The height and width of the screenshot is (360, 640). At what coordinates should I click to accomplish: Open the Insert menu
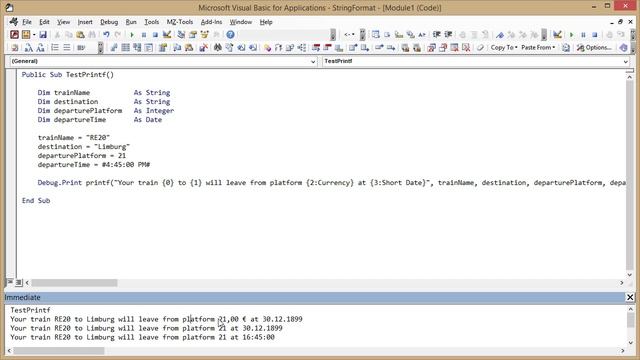coord(85,22)
